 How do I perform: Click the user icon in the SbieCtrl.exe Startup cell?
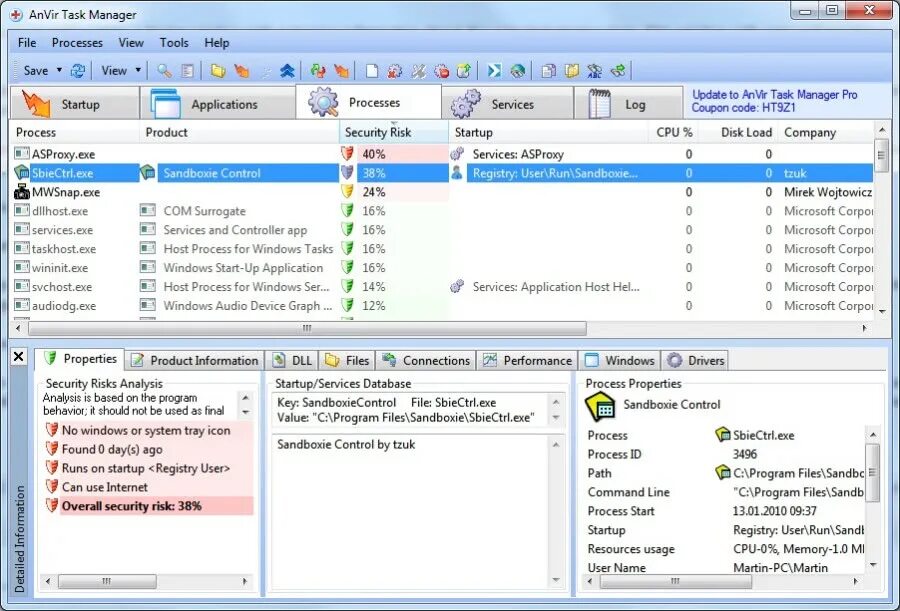(x=457, y=173)
